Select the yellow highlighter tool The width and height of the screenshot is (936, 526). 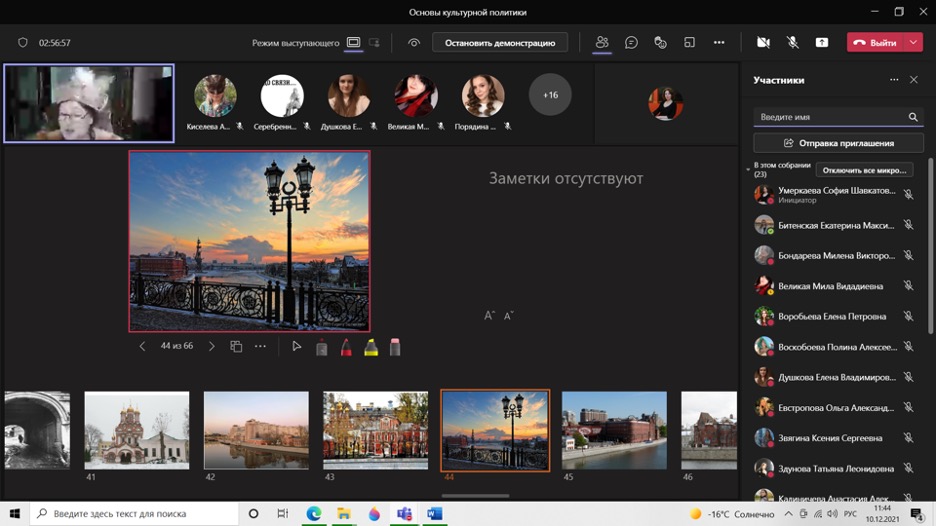(371, 347)
